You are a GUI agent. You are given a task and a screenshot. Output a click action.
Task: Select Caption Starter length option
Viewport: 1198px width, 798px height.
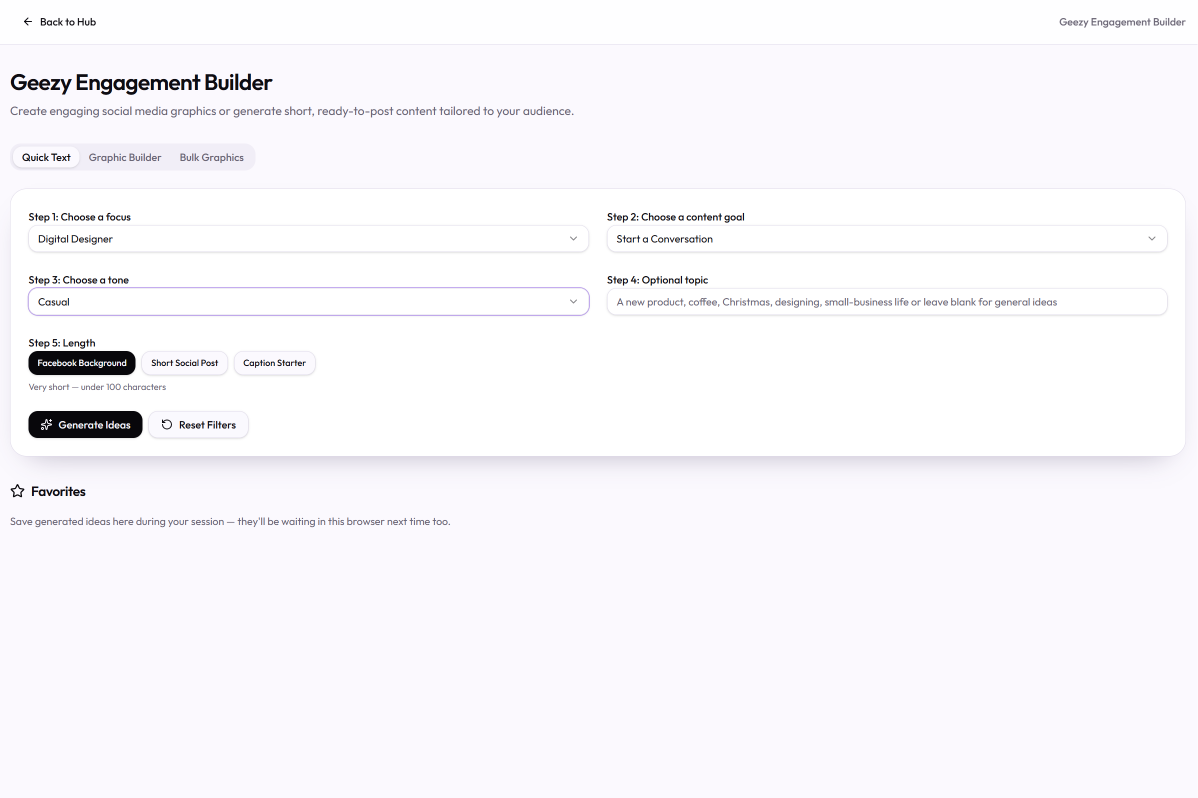pos(274,363)
